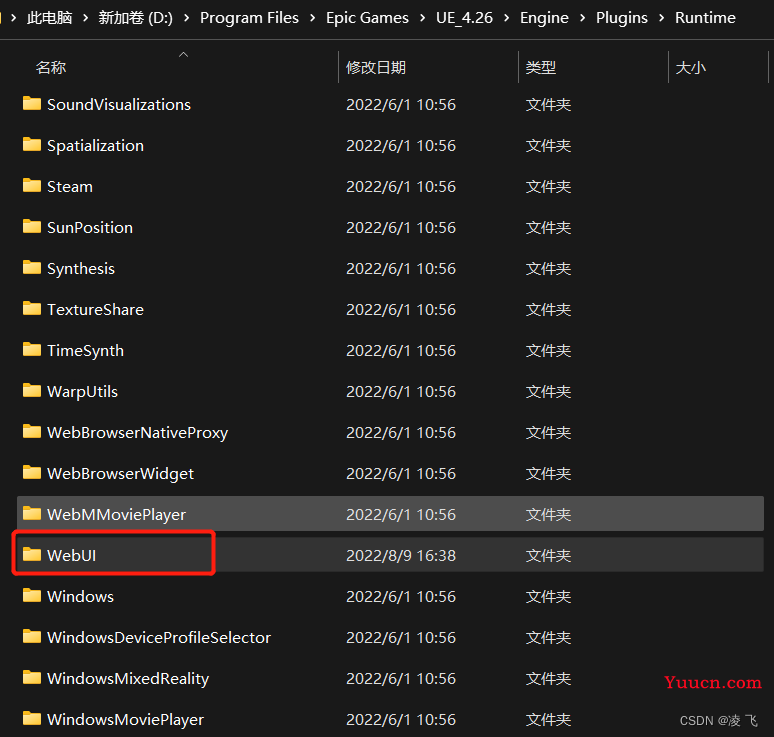Select the WindowsMoviePlayer folder name

125,719
